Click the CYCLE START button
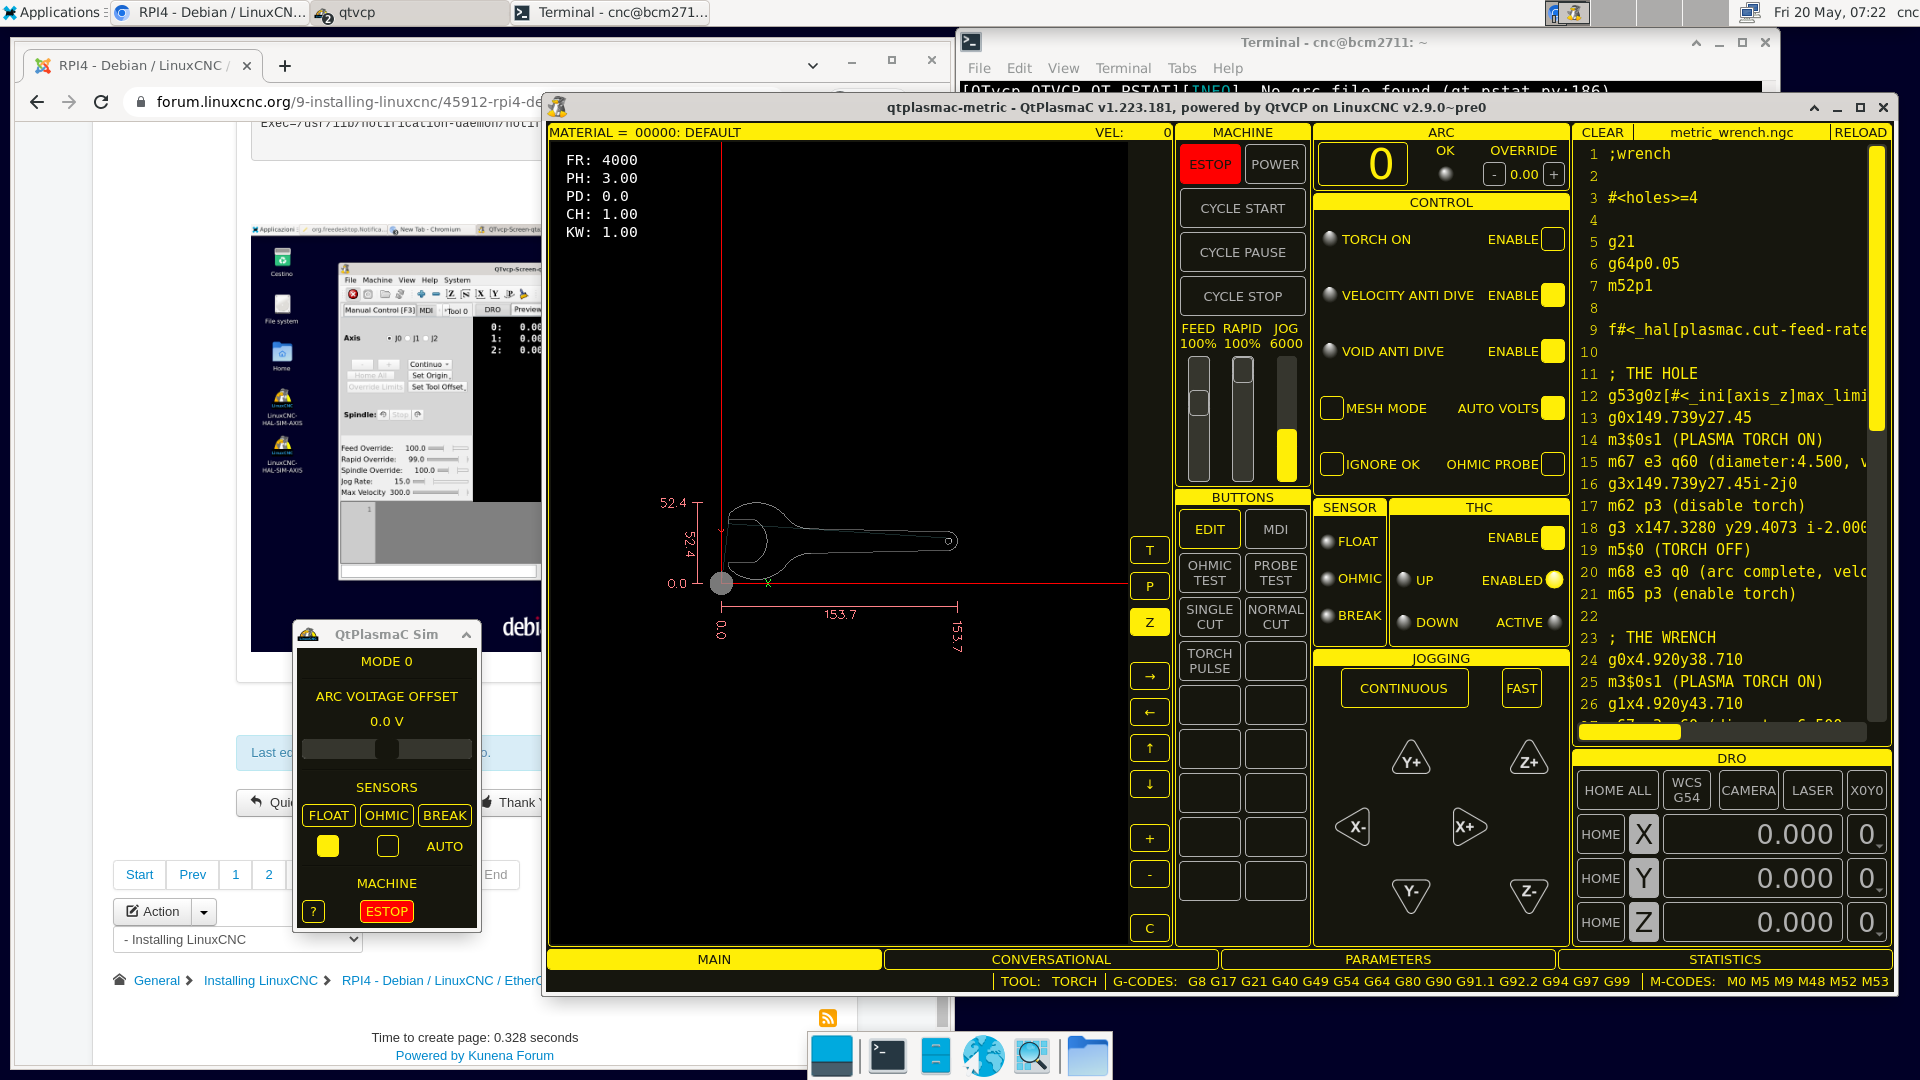 (1242, 208)
